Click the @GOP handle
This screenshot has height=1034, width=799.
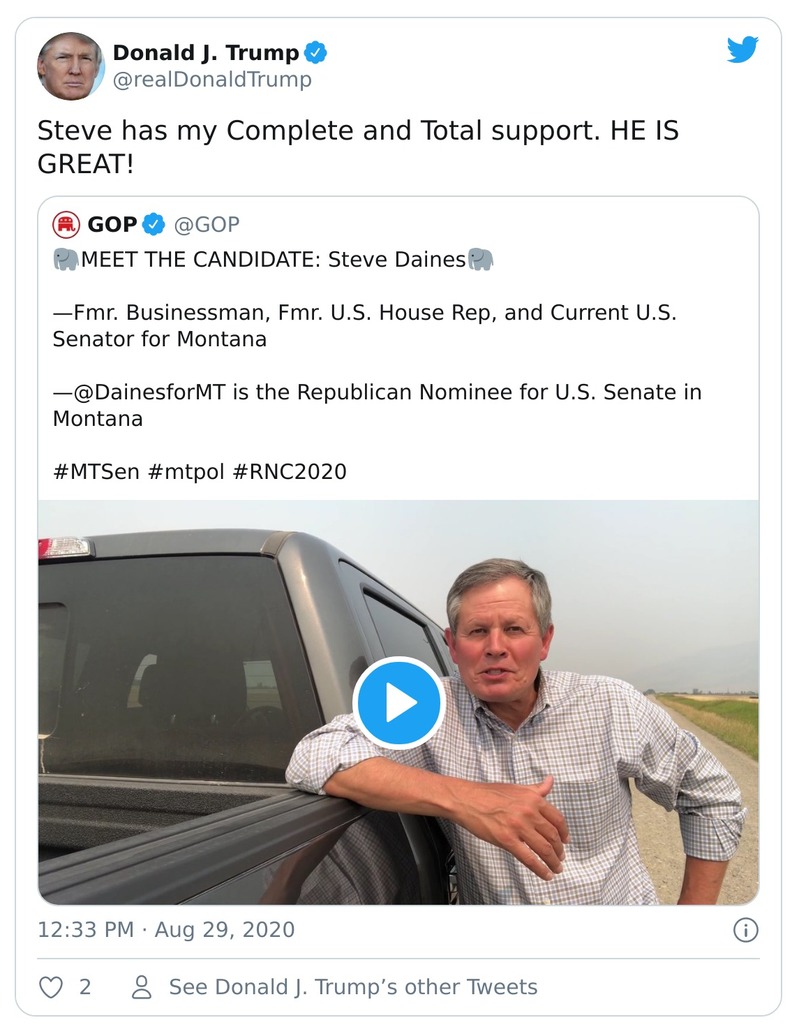[x=207, y=224]
